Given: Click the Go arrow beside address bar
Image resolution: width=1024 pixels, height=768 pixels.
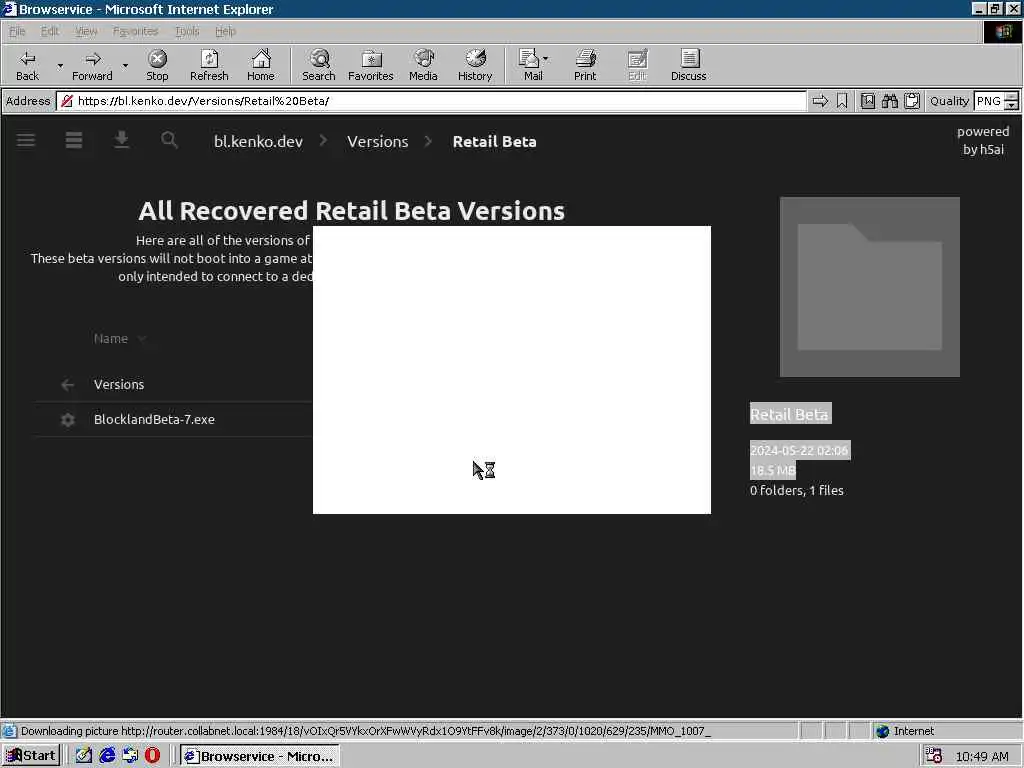Looking at the screenshot, I should tap(820, 101).
